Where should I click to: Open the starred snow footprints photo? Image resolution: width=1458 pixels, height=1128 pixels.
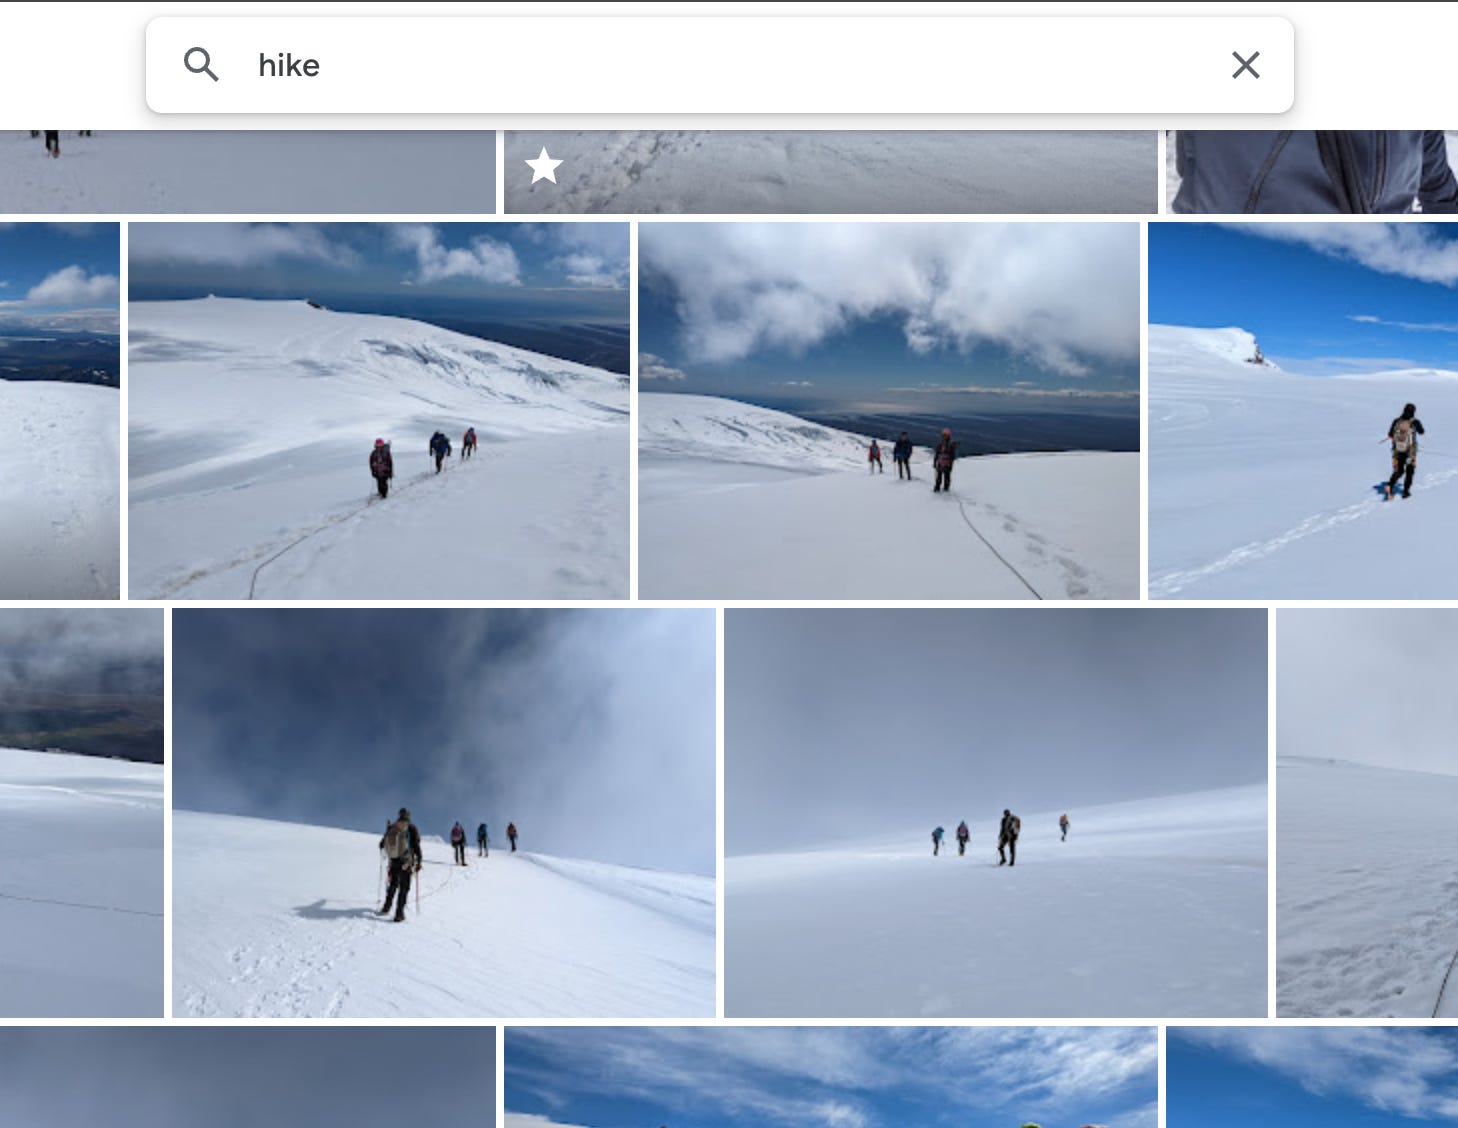click(x=831, y=172)
